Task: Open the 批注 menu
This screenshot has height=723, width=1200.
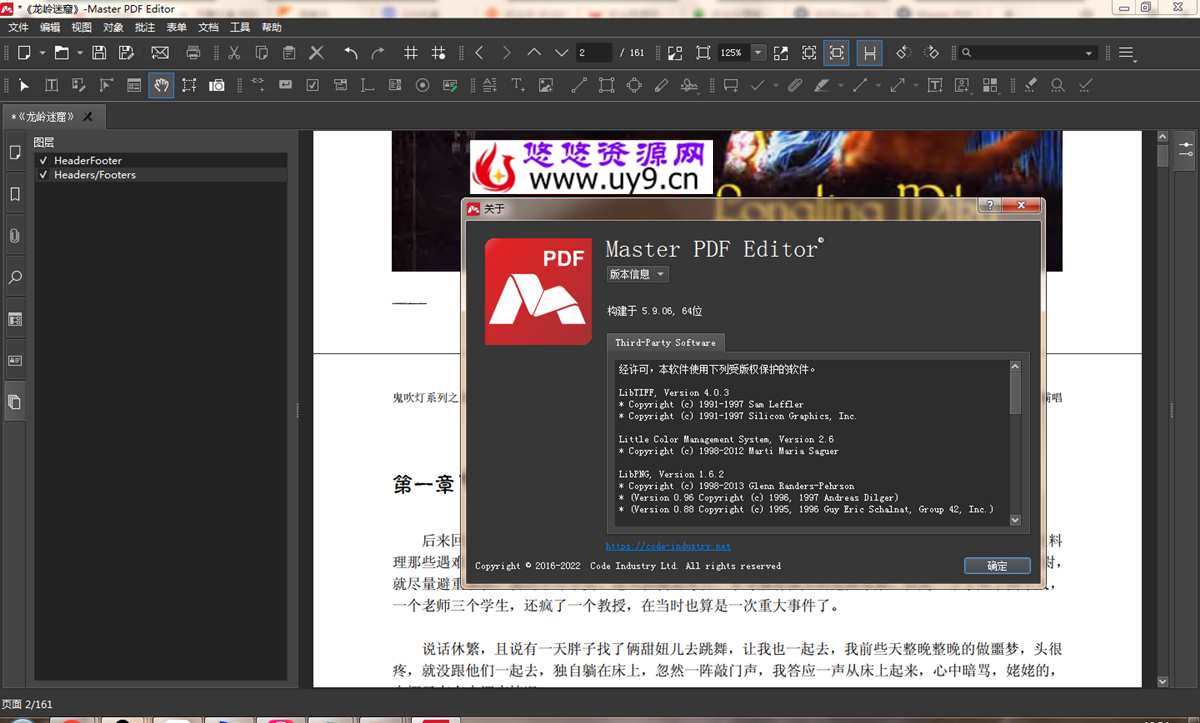Action: coord(145,27)
